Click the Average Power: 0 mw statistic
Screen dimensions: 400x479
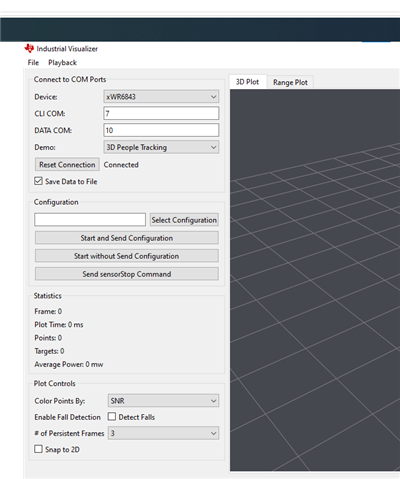[x=69, y=364]
